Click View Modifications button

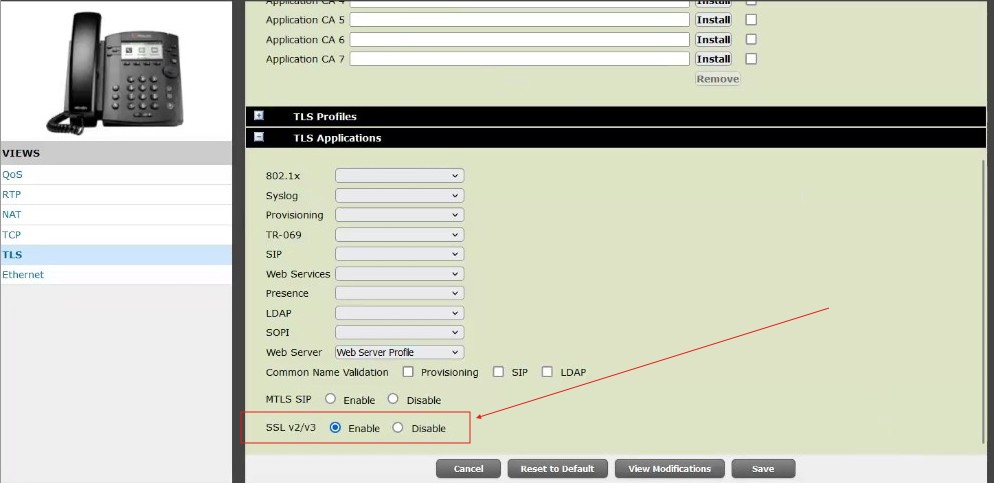pyautogui.click(x=669, y=468)
